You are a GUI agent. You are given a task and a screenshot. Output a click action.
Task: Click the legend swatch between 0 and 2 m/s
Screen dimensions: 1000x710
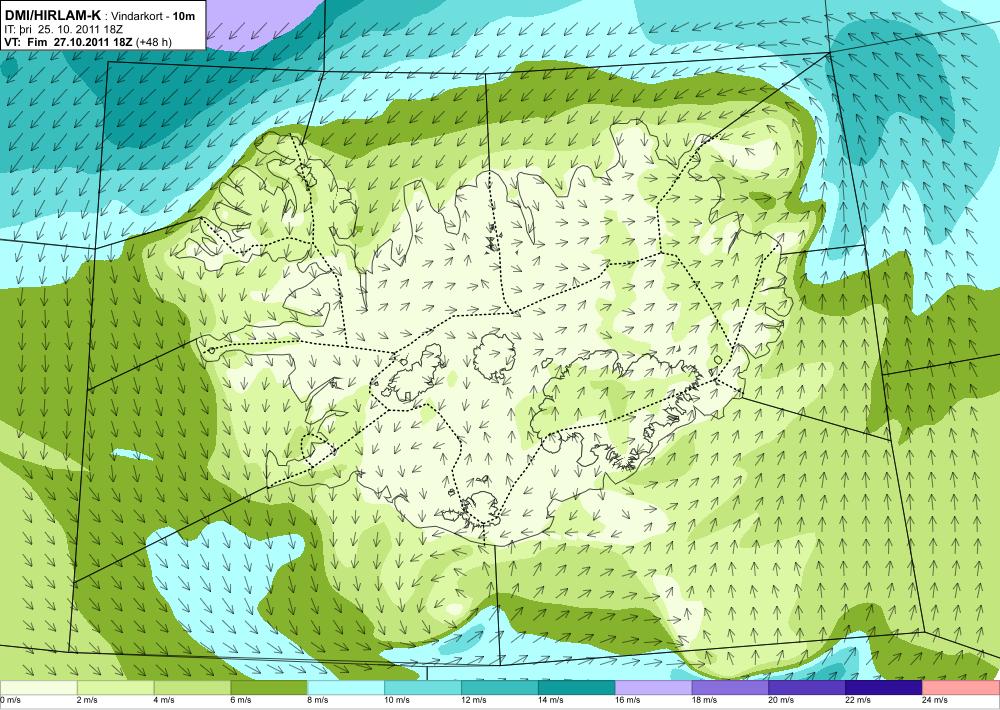coord(38,688)
